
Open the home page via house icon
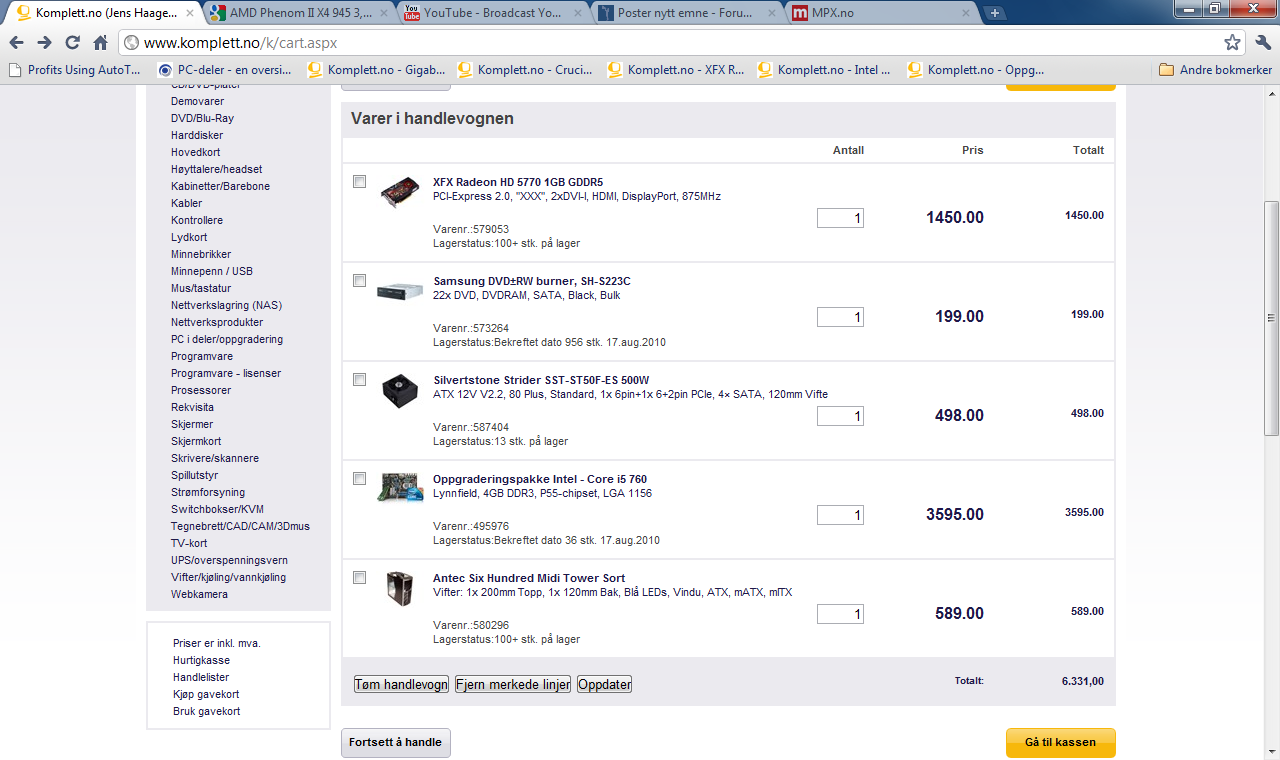pyautogui.click(x=100, y=42)
